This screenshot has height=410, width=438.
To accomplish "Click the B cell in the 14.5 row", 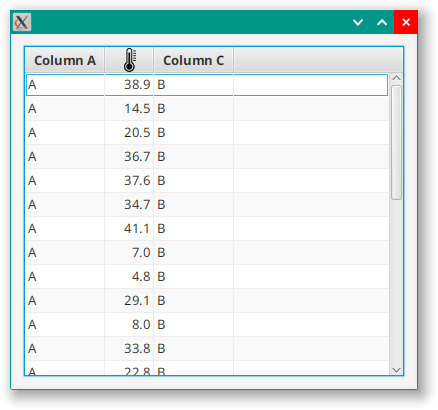I will (193, 109).
